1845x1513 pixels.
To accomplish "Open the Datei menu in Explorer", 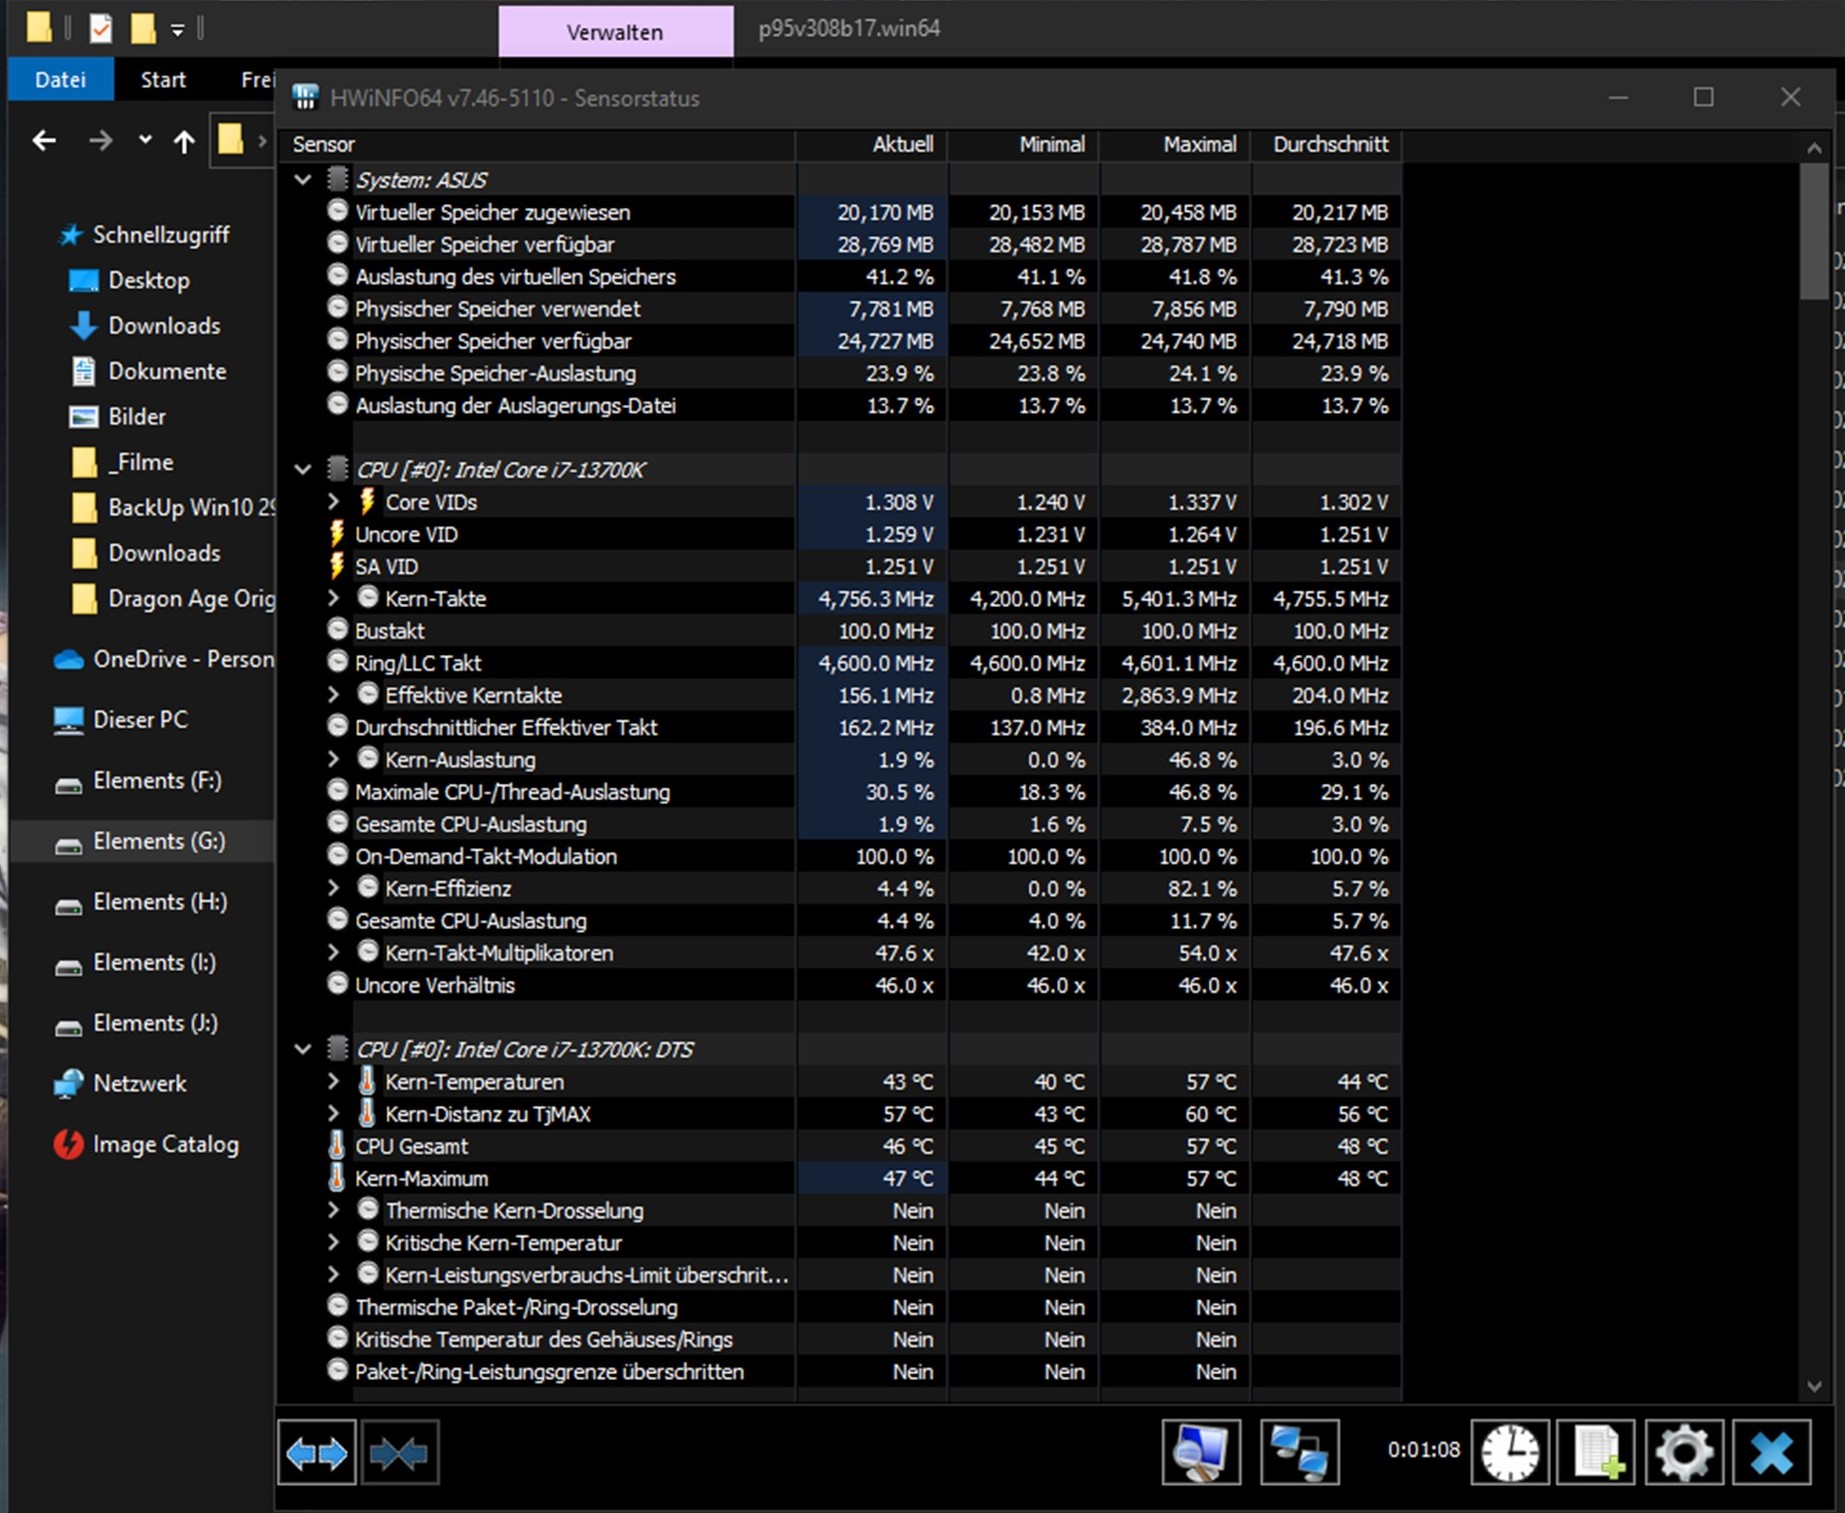I will (x=60, y=80).
